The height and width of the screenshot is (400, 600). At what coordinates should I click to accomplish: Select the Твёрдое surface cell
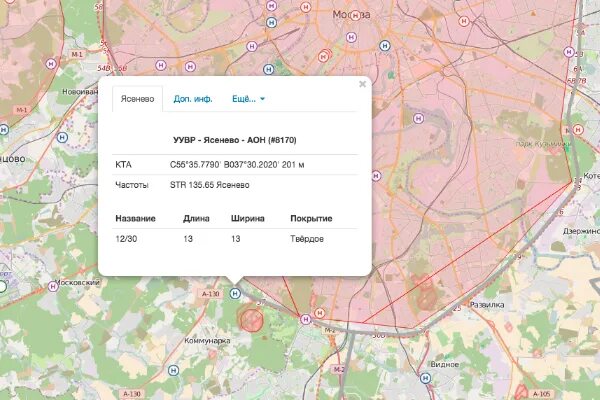(x=307, y=239)
